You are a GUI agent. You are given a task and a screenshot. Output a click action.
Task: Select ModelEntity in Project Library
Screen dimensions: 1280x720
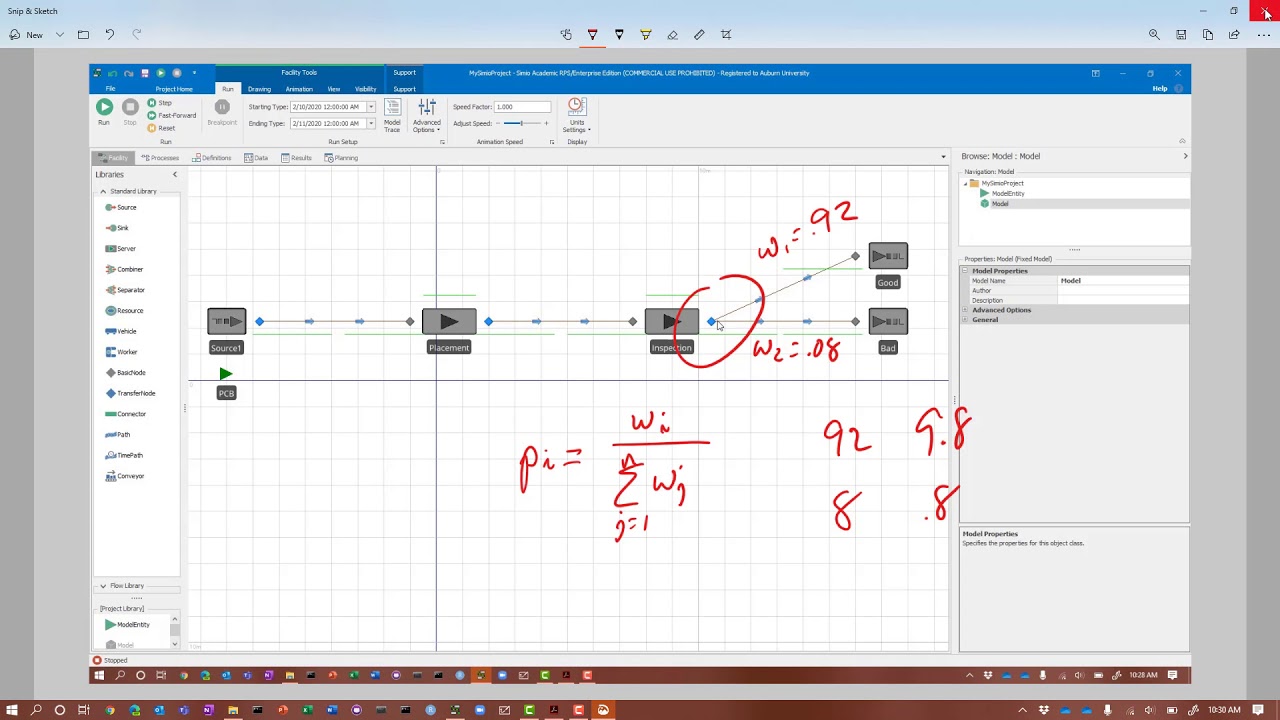point(127,625)
